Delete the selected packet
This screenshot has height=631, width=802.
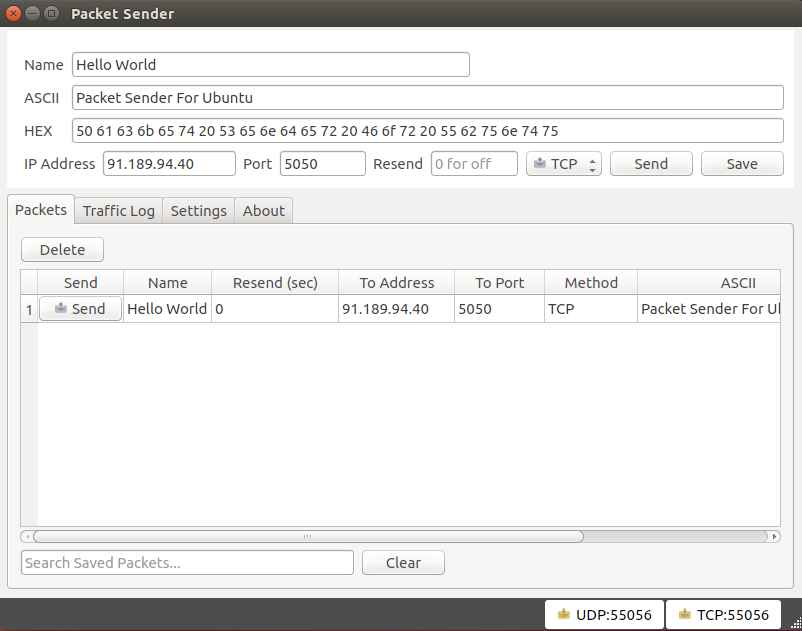[x=62, y=250]
